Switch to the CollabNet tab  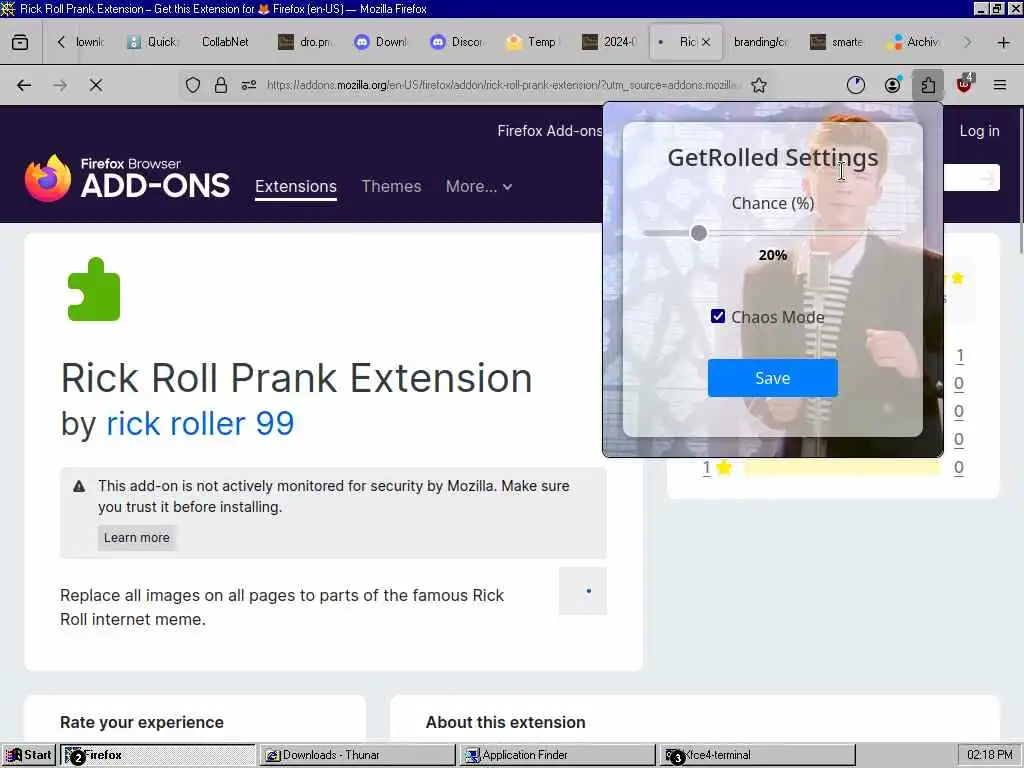click(224, 42)
